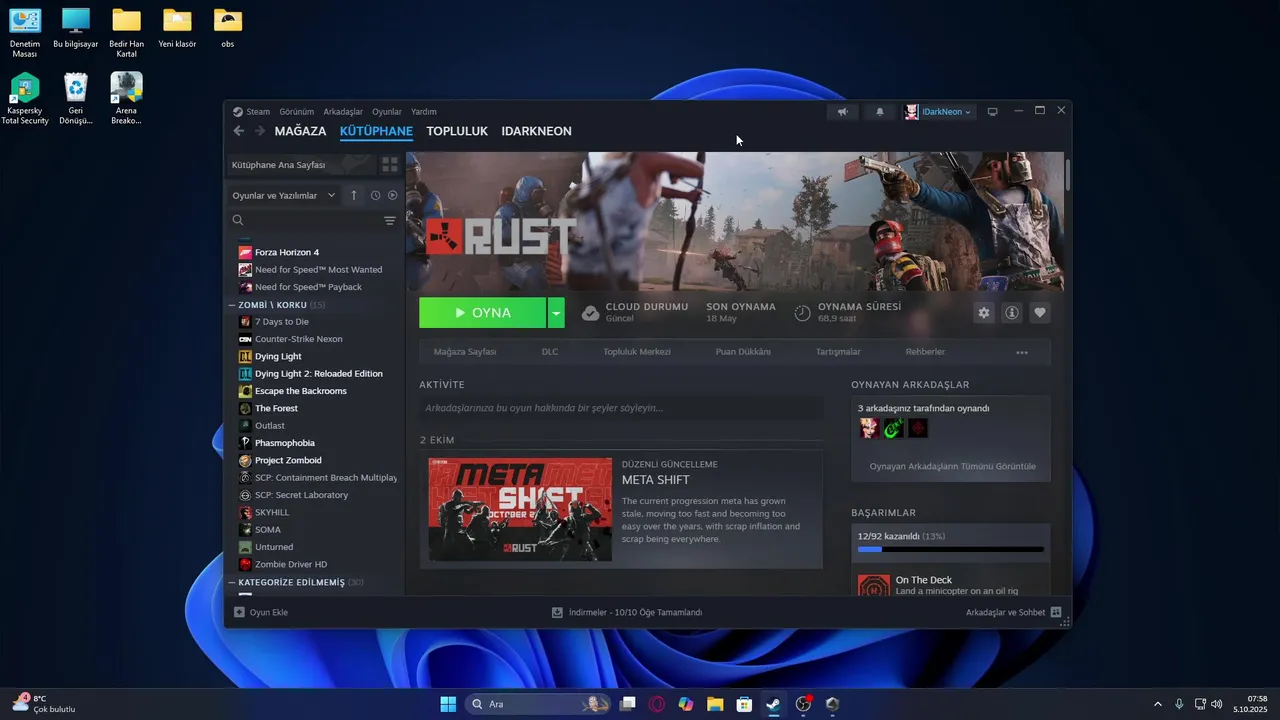
Task: Open Arkadaşlar ve Sohbet
Action: (x=1013, y=612)
